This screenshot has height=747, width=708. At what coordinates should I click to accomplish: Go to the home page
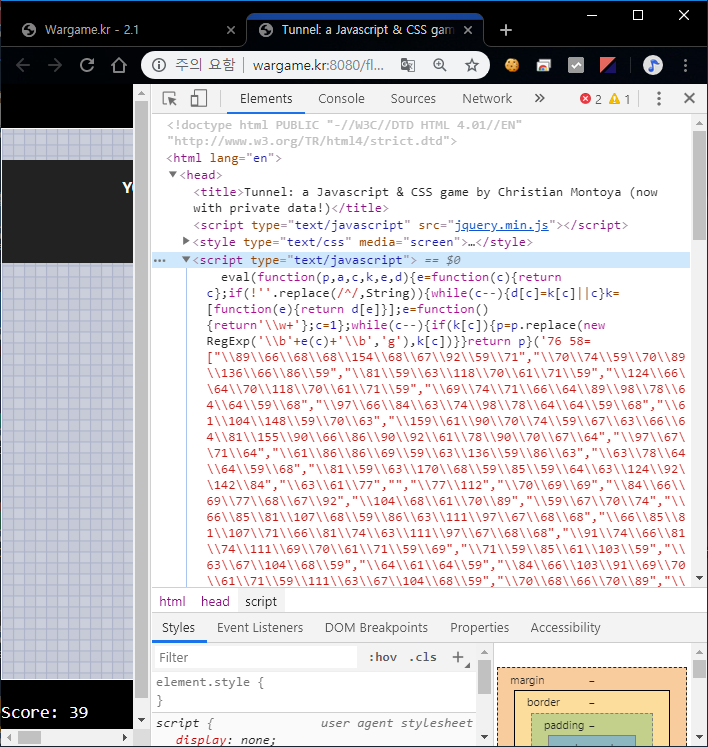(x=119, y=65)
